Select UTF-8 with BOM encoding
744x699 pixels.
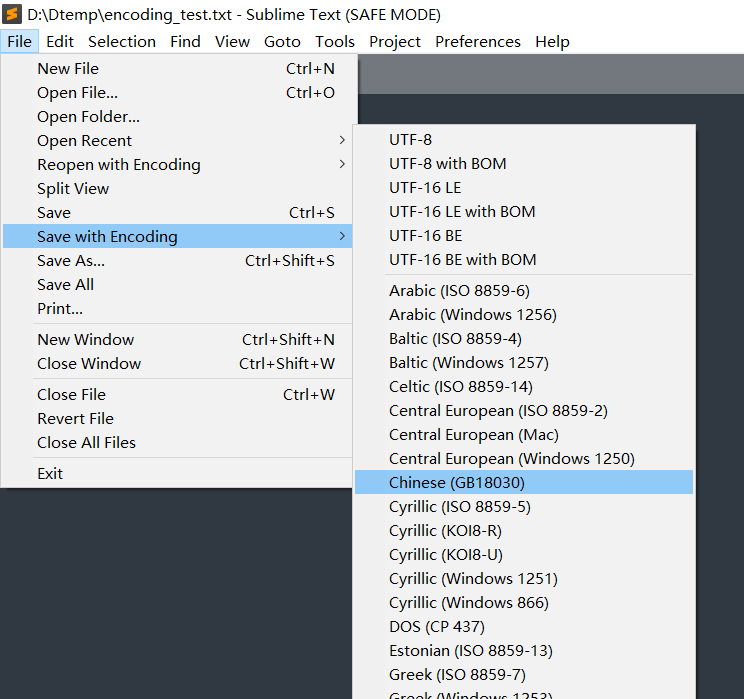tap(524, 164)
